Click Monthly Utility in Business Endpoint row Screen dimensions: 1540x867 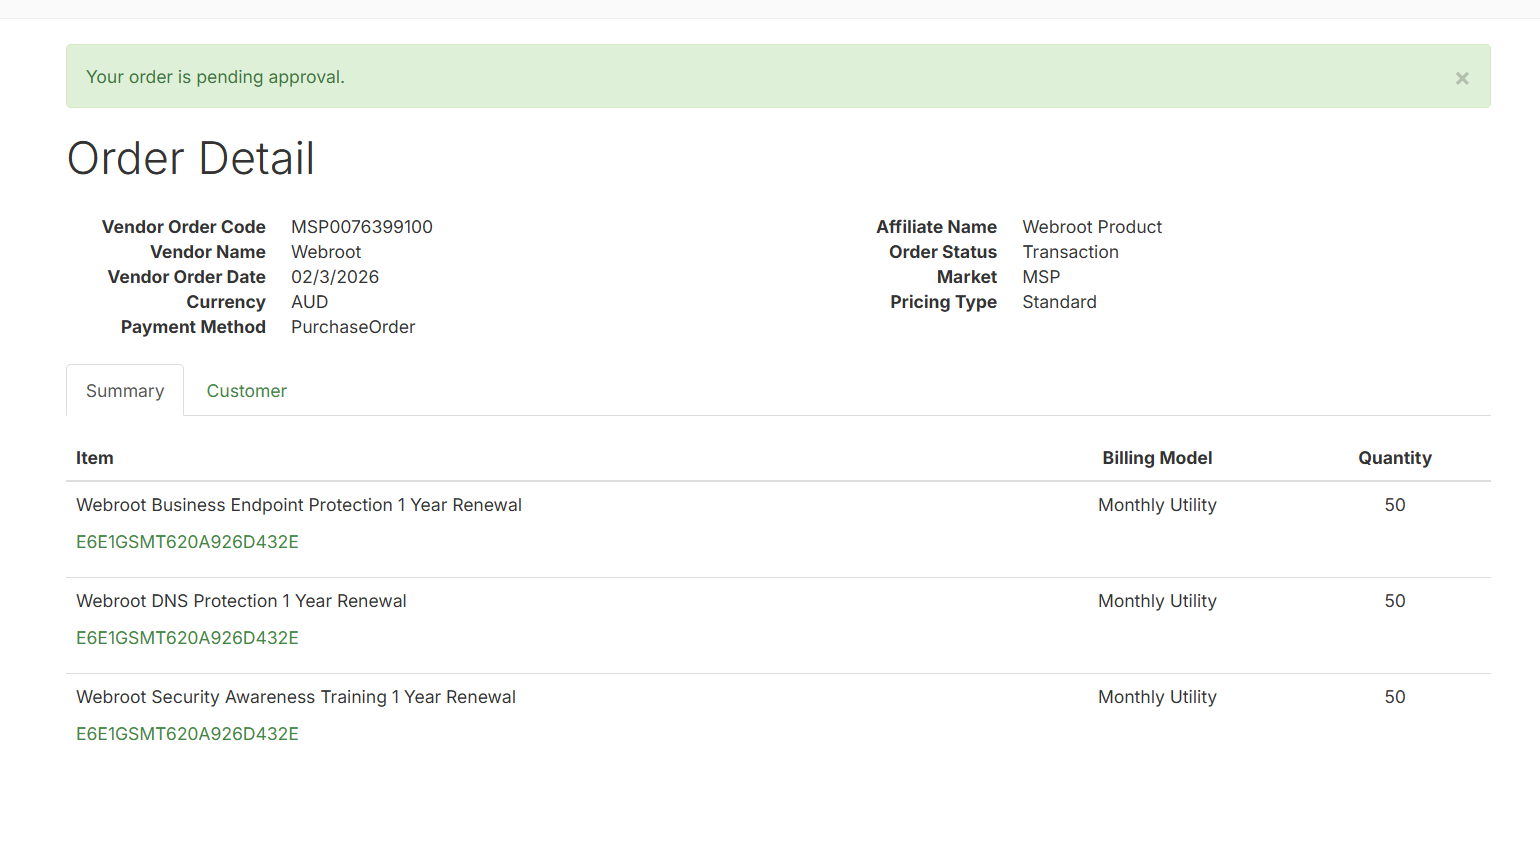[x=1157, y=505]
